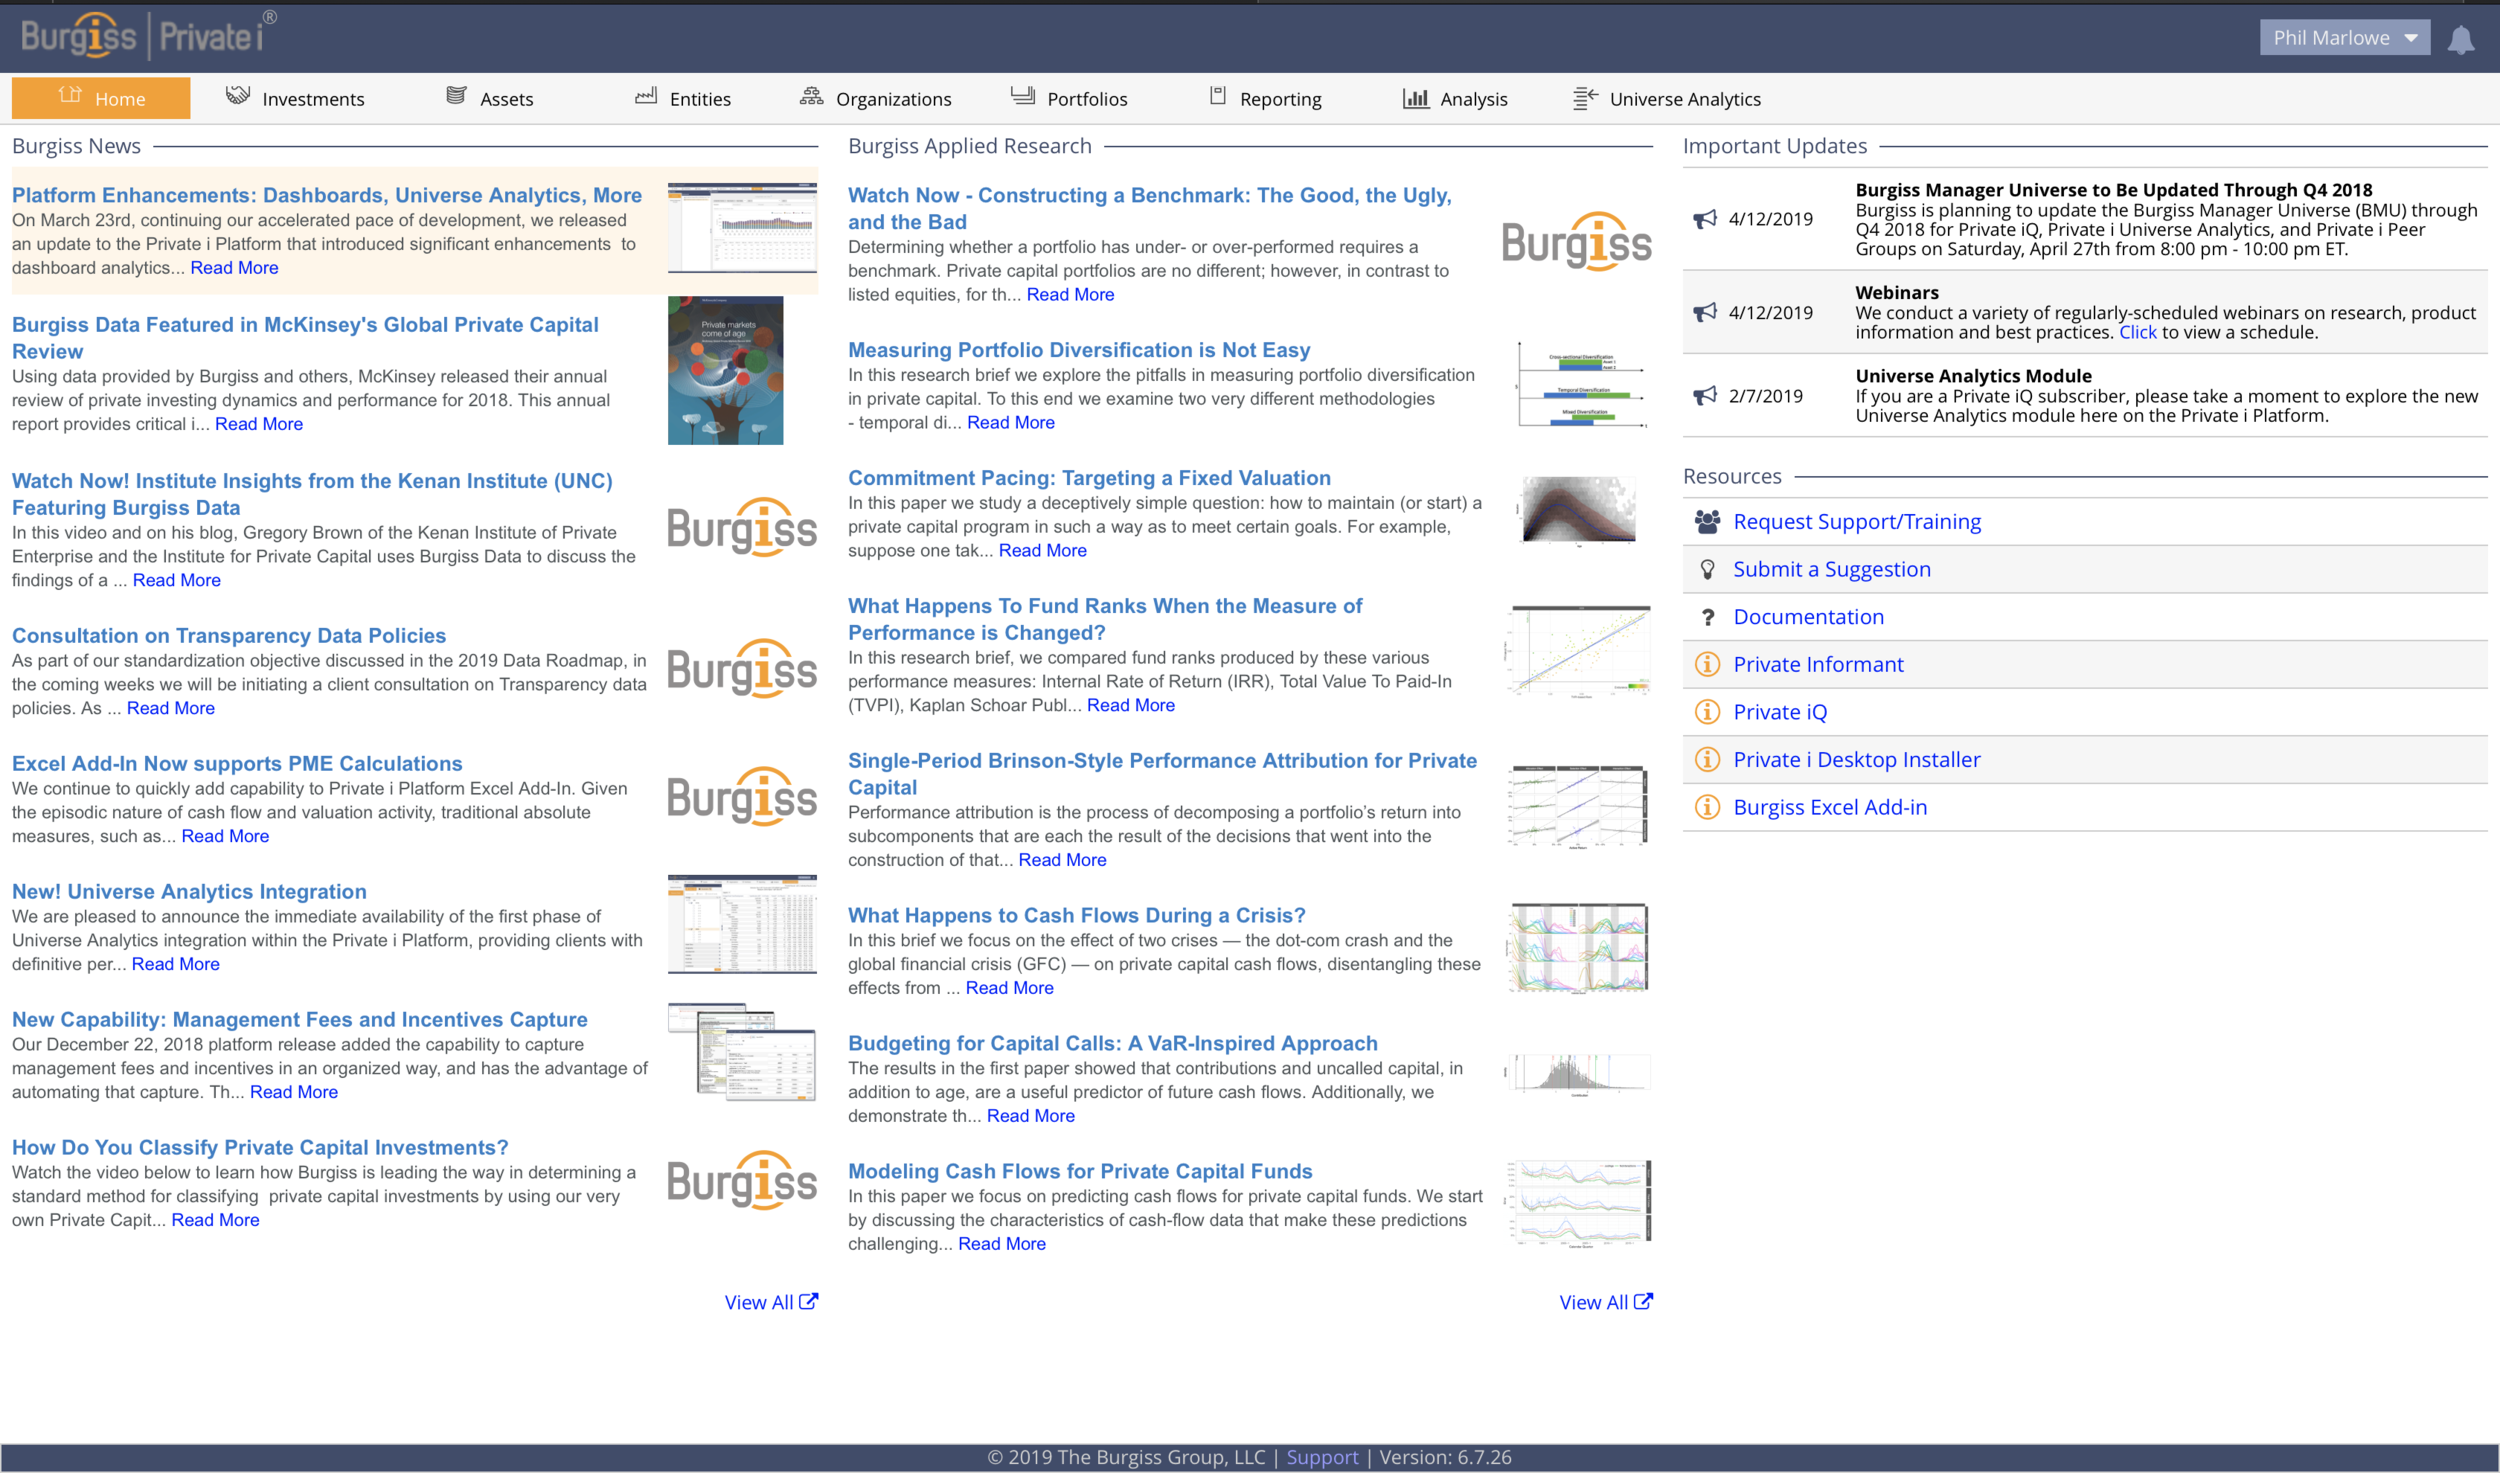2500x1473 pixels.
Task: Open Management Fees and Incentives Capture headline
Action: 300,1019
